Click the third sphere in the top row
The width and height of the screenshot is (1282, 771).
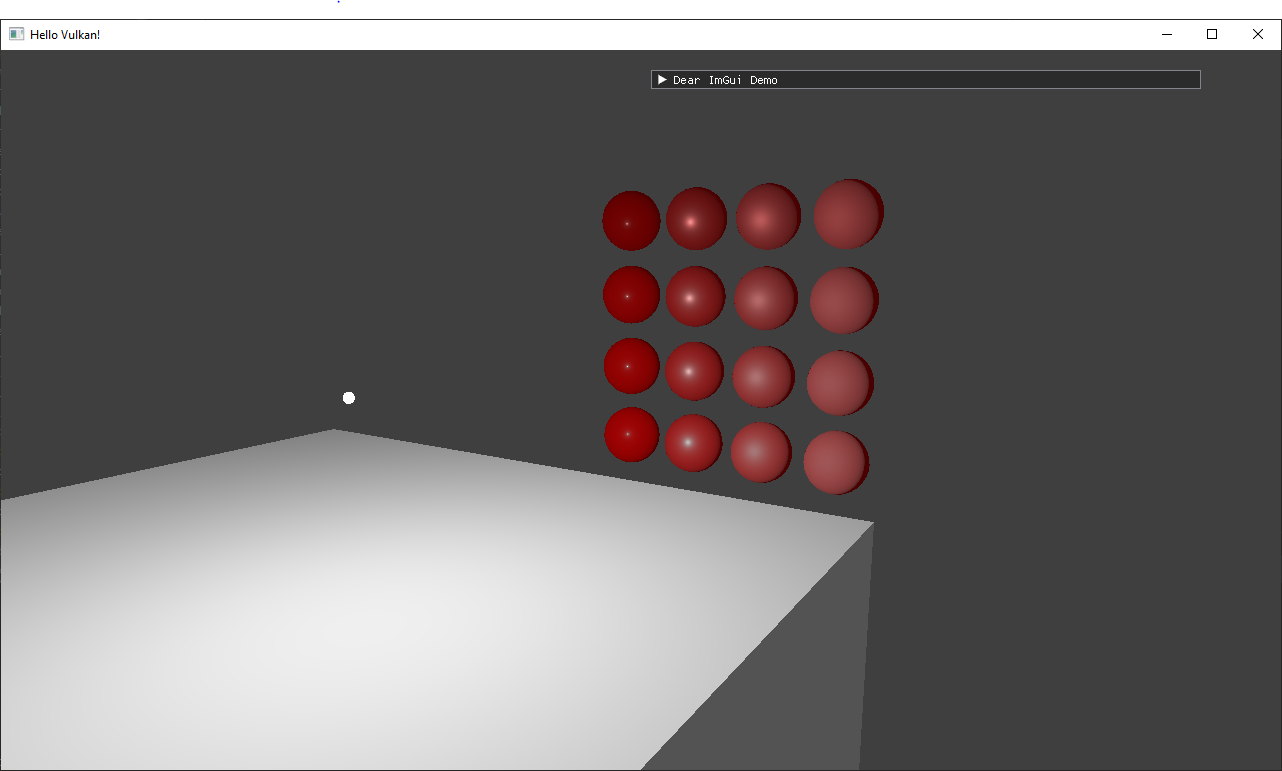click(x=768, y=216)
